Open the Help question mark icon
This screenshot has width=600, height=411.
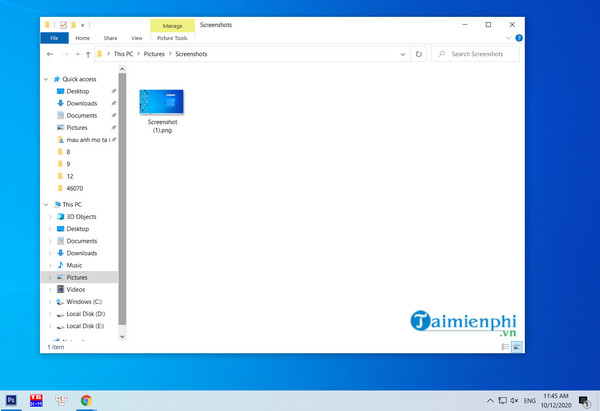(519, 38)
